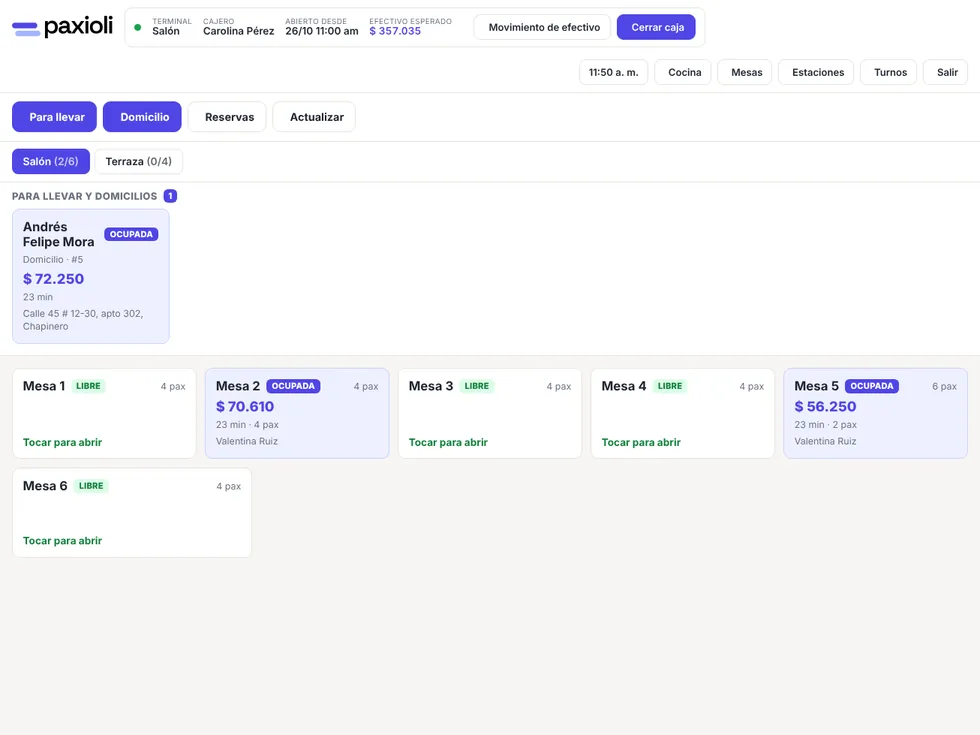Click the cashier name Carolina Pérez

click(x=239, y=31)
